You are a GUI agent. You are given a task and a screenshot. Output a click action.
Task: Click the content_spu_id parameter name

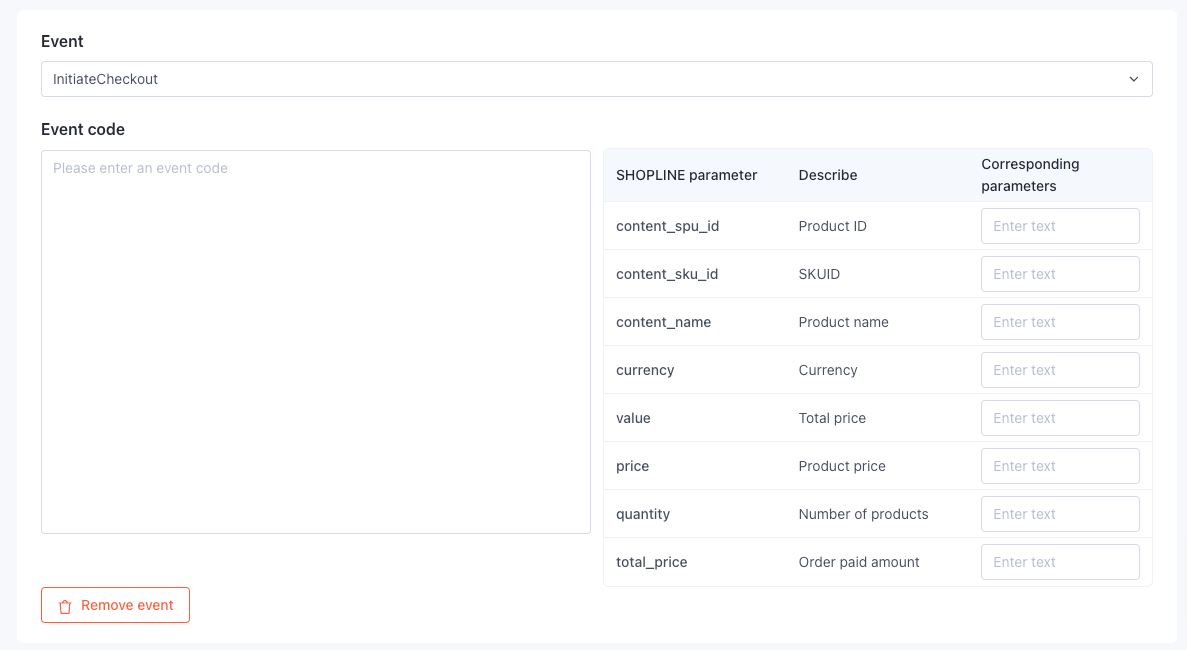[x=667, y=226]
